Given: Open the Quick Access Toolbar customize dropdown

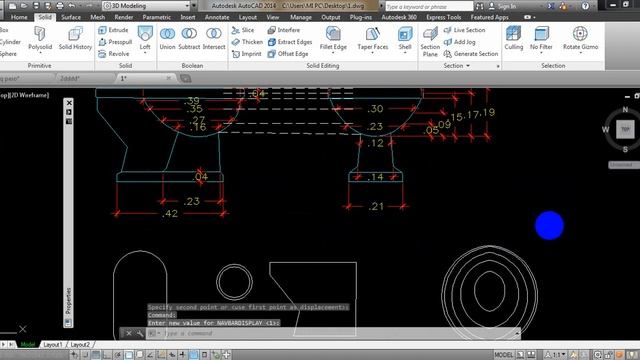Looking at the screenshot, I should (194, 6).
